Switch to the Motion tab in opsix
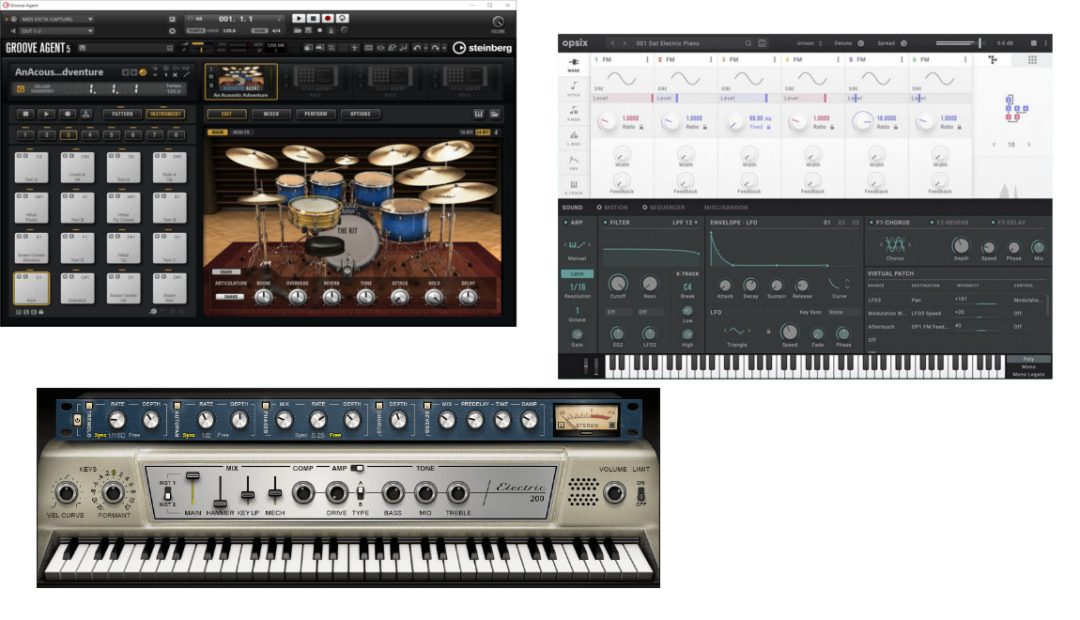The image size is (1080, 620). coord(612,207)
